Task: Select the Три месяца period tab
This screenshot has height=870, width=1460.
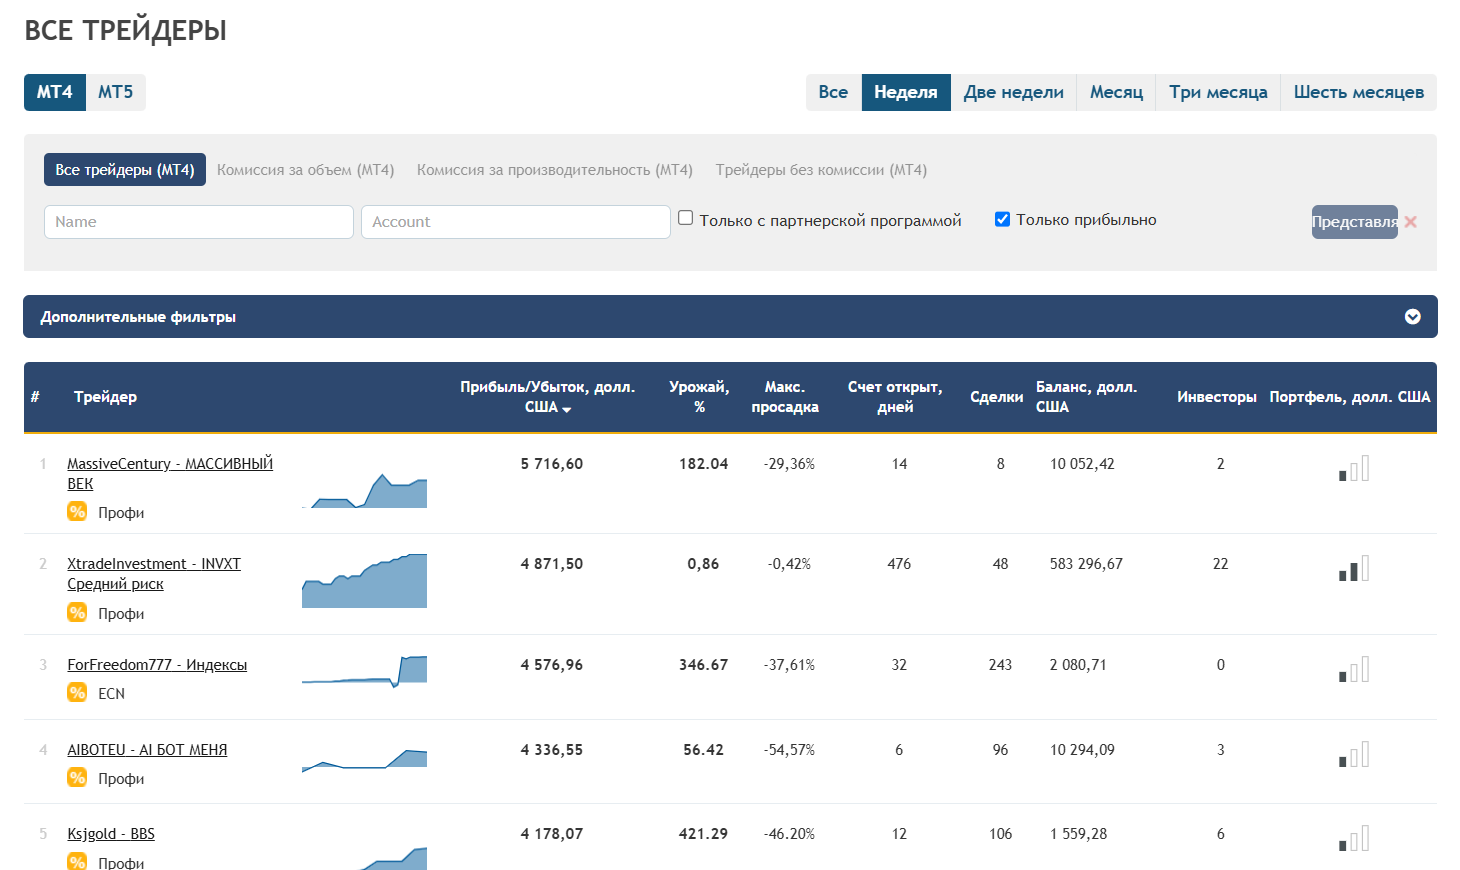Action: click(1218, 92)
